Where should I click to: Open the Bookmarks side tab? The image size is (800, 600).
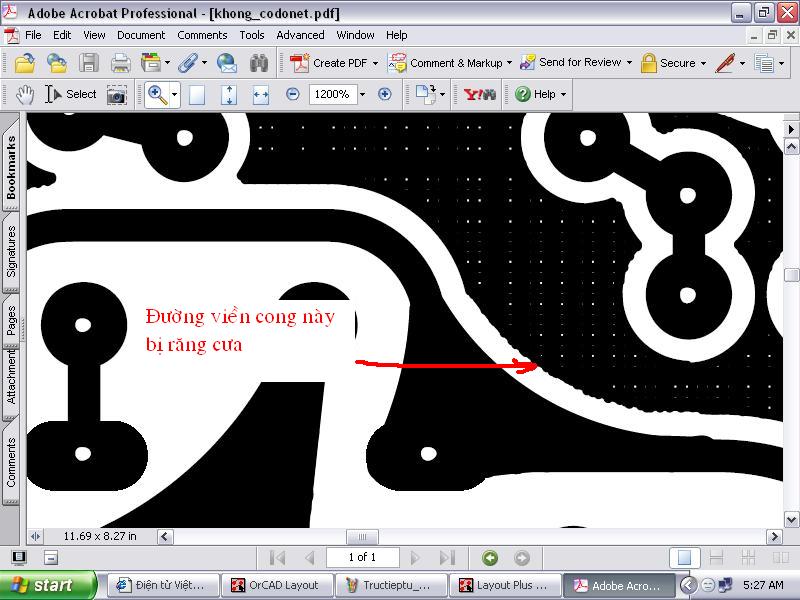[11, 167]
